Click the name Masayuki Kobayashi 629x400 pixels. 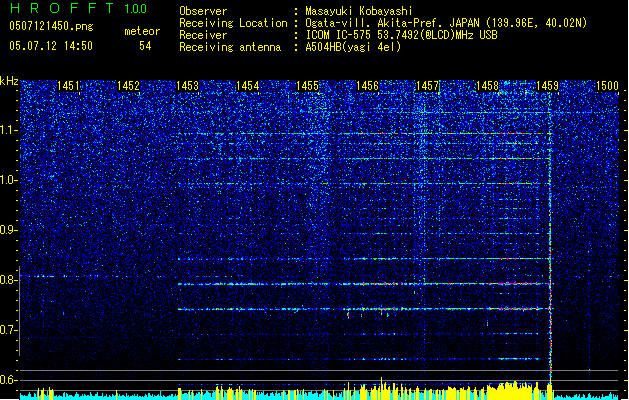pos(359,11)
